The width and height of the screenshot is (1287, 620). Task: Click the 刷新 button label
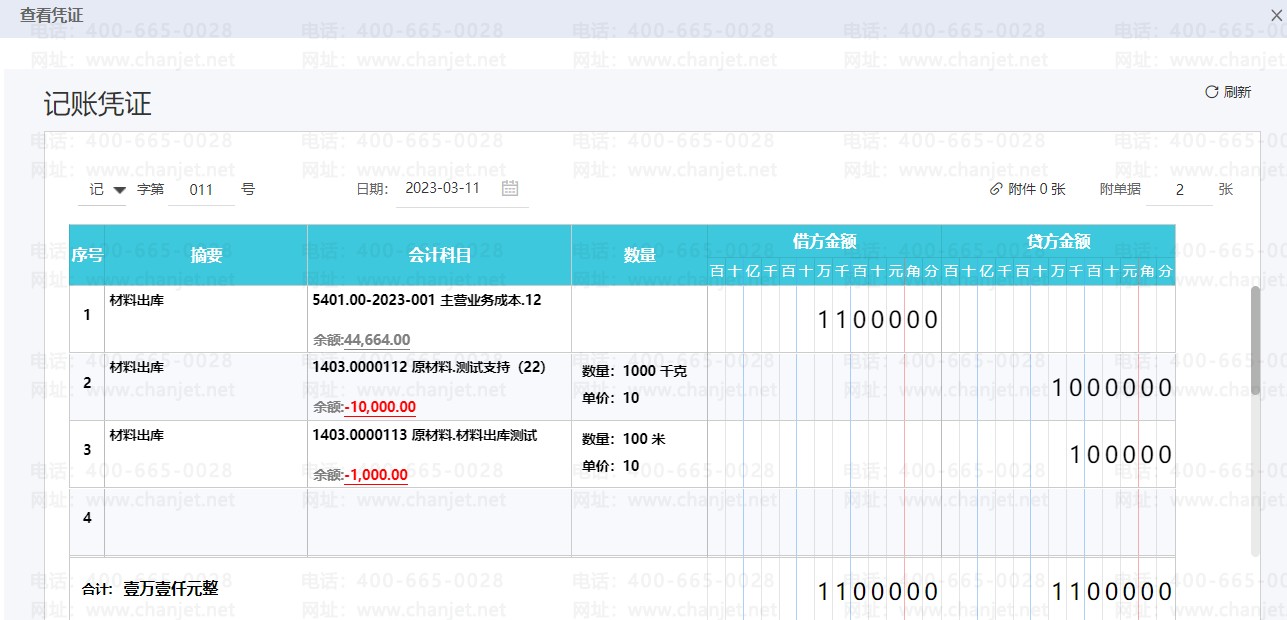(x=1237, y=92)
